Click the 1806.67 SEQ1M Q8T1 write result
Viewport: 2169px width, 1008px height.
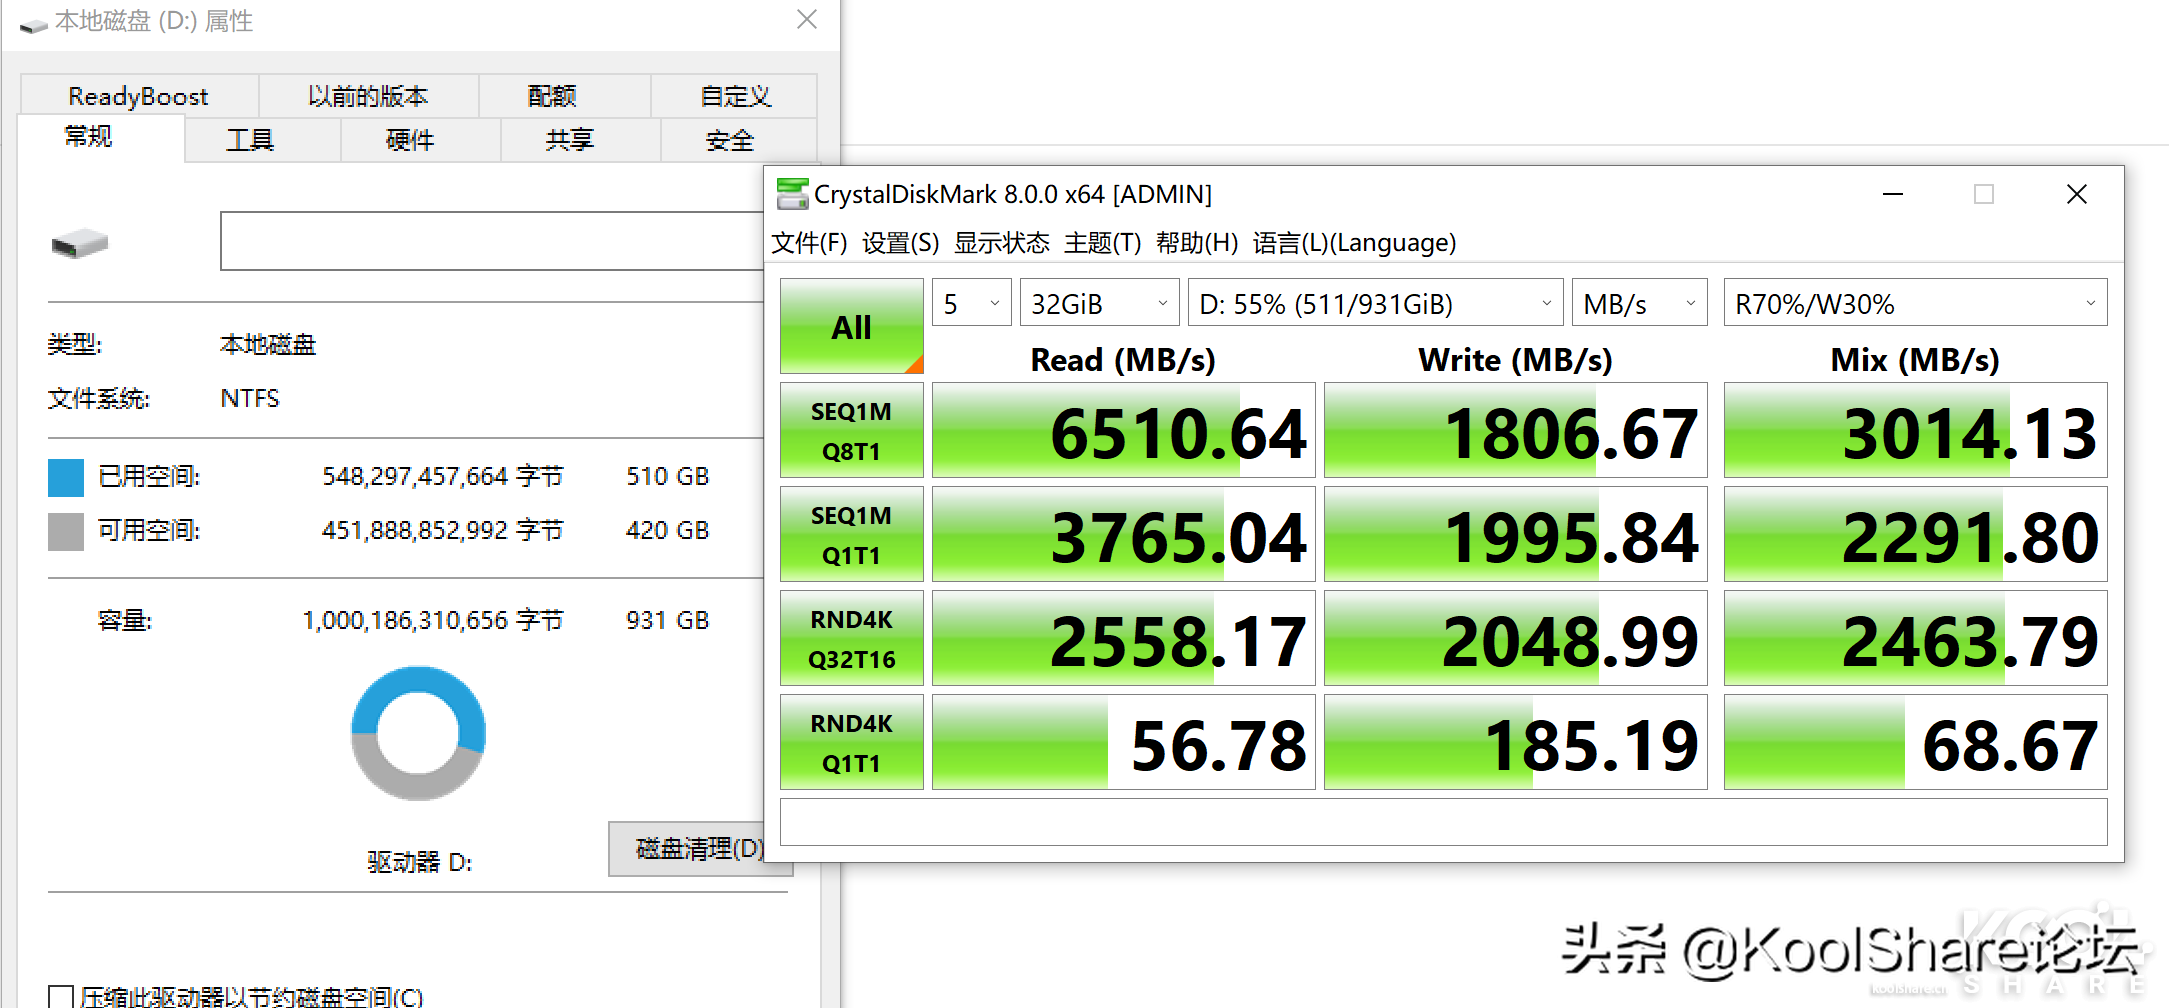point(1515,431)
